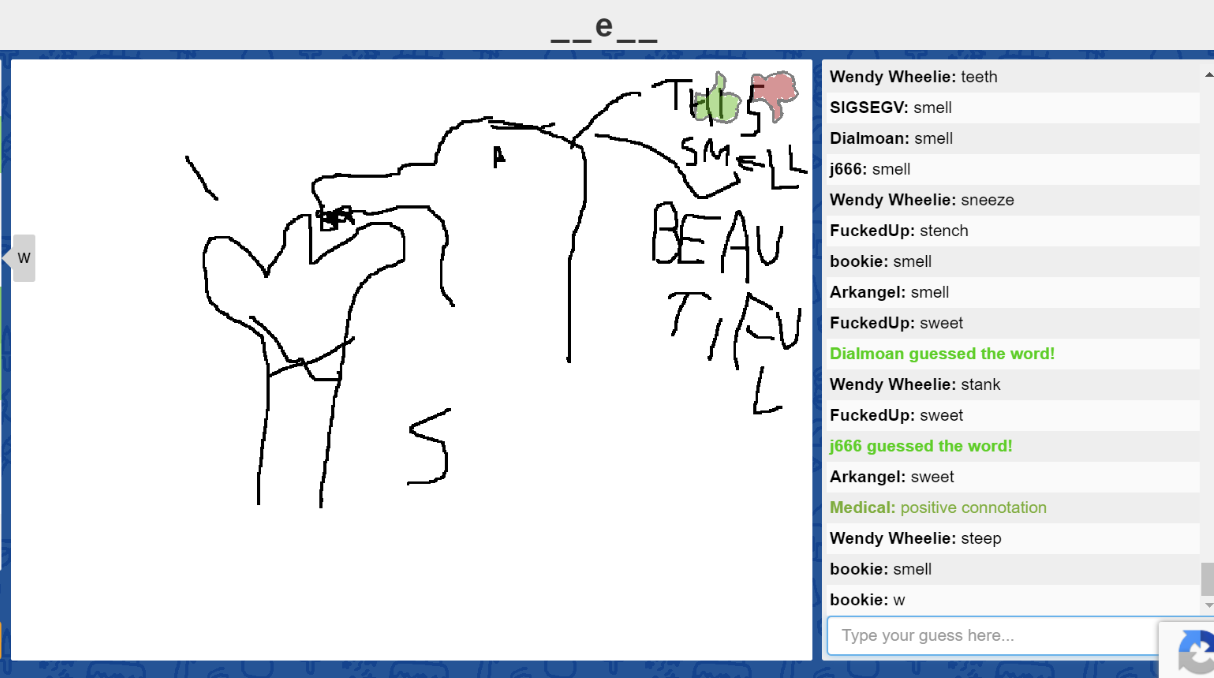Click the large drawn 'S' on canvas
Viewport: 1214px width, 678px height.
(x=430, y=447)
